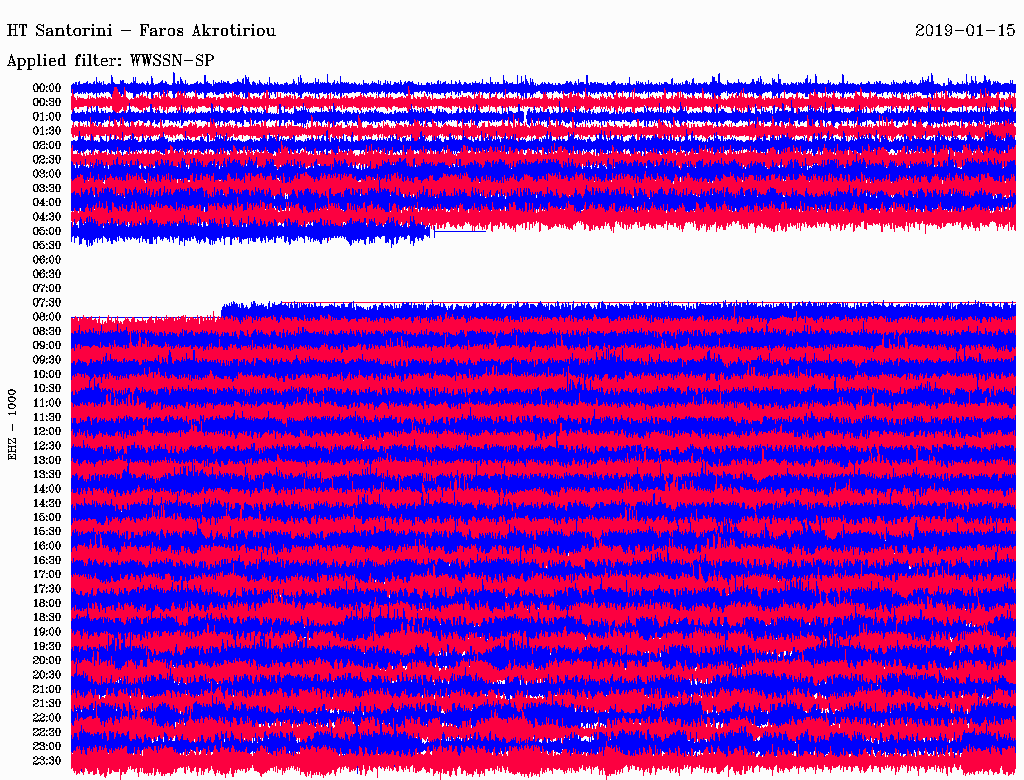Screen dimensions: 1024x780
Task: Select the 10:00 time label
Action: pyautogui.click(x=47, y=374)
